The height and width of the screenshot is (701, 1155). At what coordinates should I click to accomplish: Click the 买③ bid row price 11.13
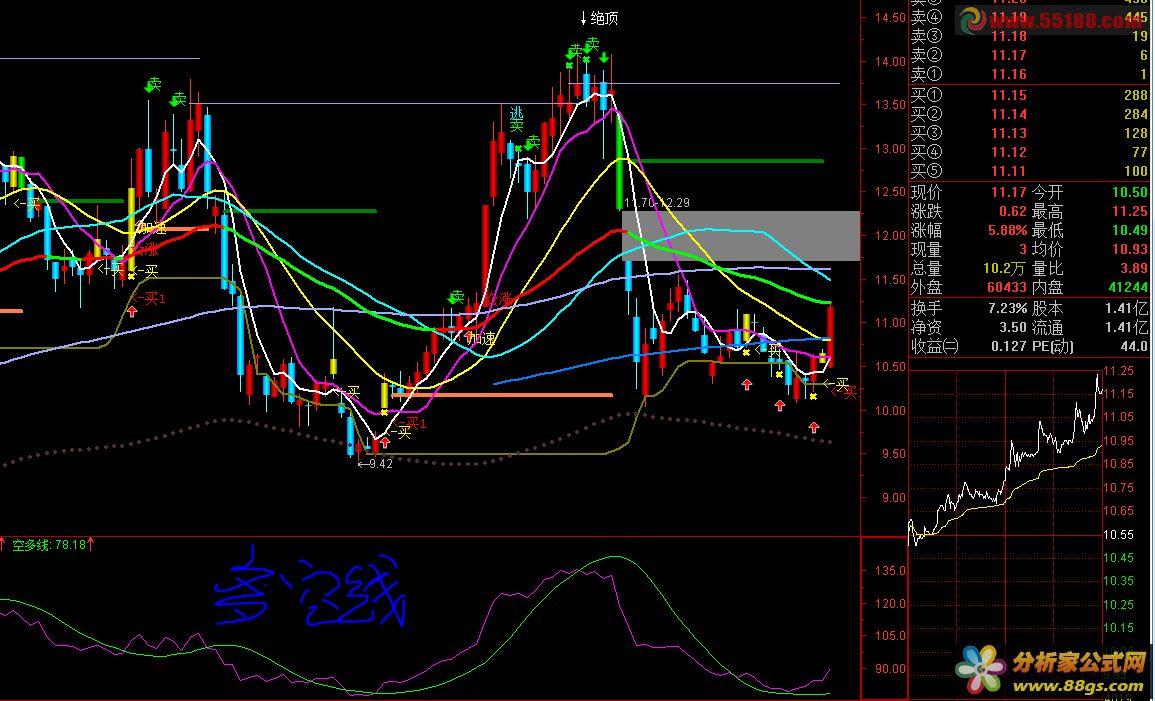1009,133
